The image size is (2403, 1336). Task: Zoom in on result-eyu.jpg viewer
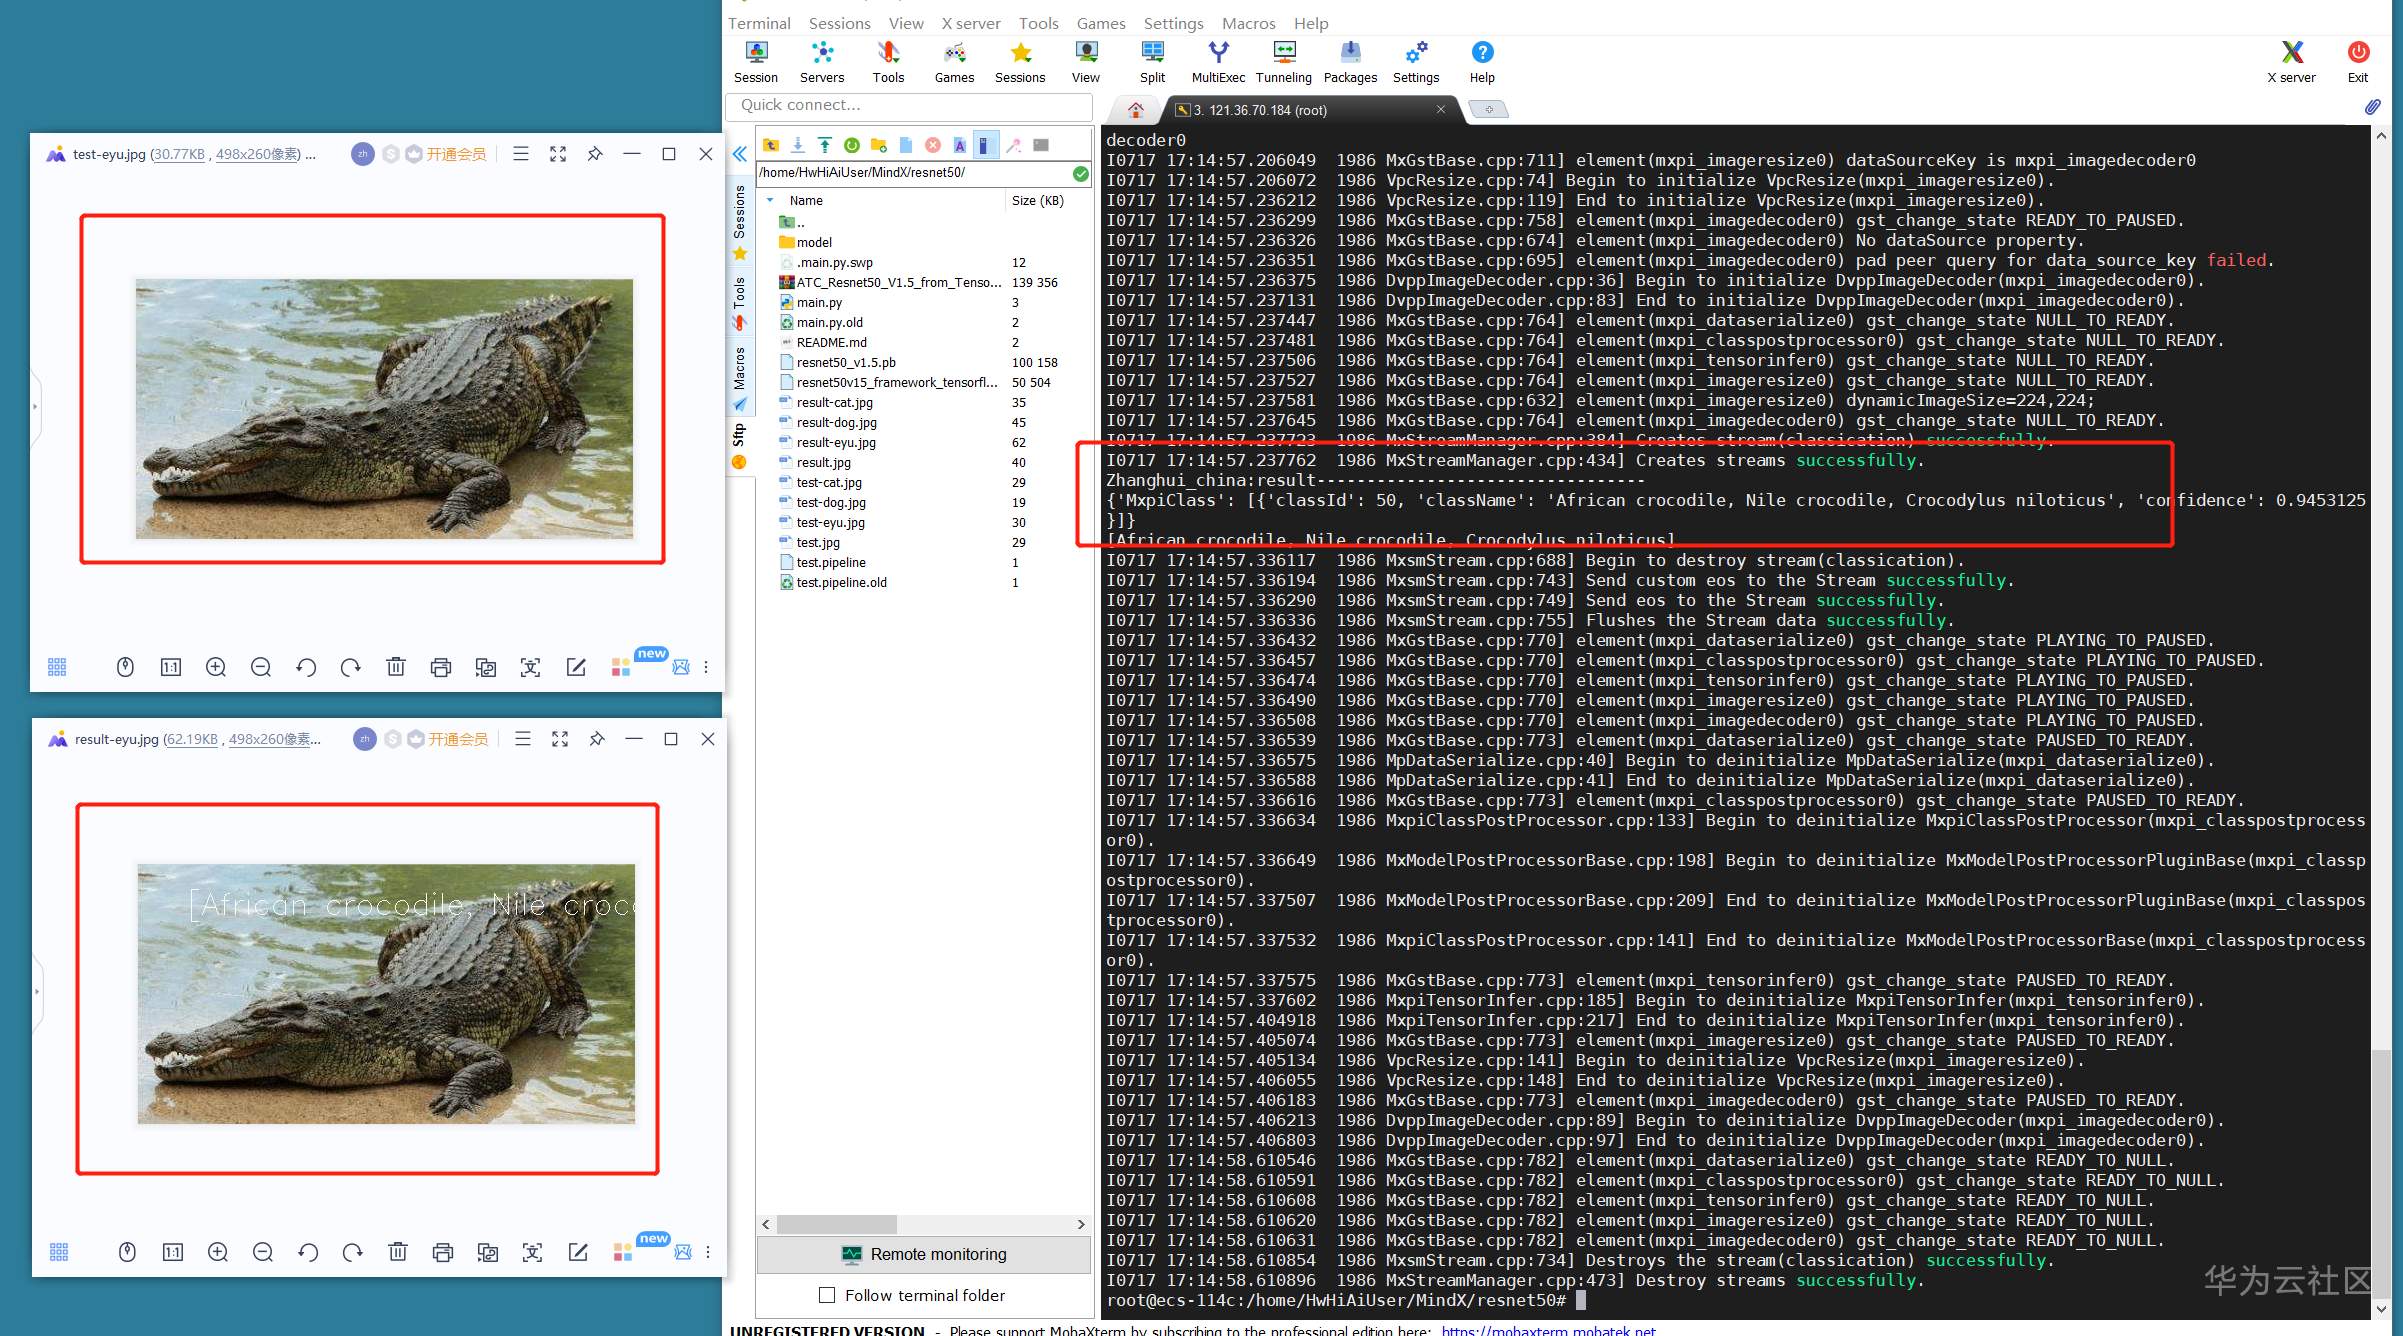218,1252
